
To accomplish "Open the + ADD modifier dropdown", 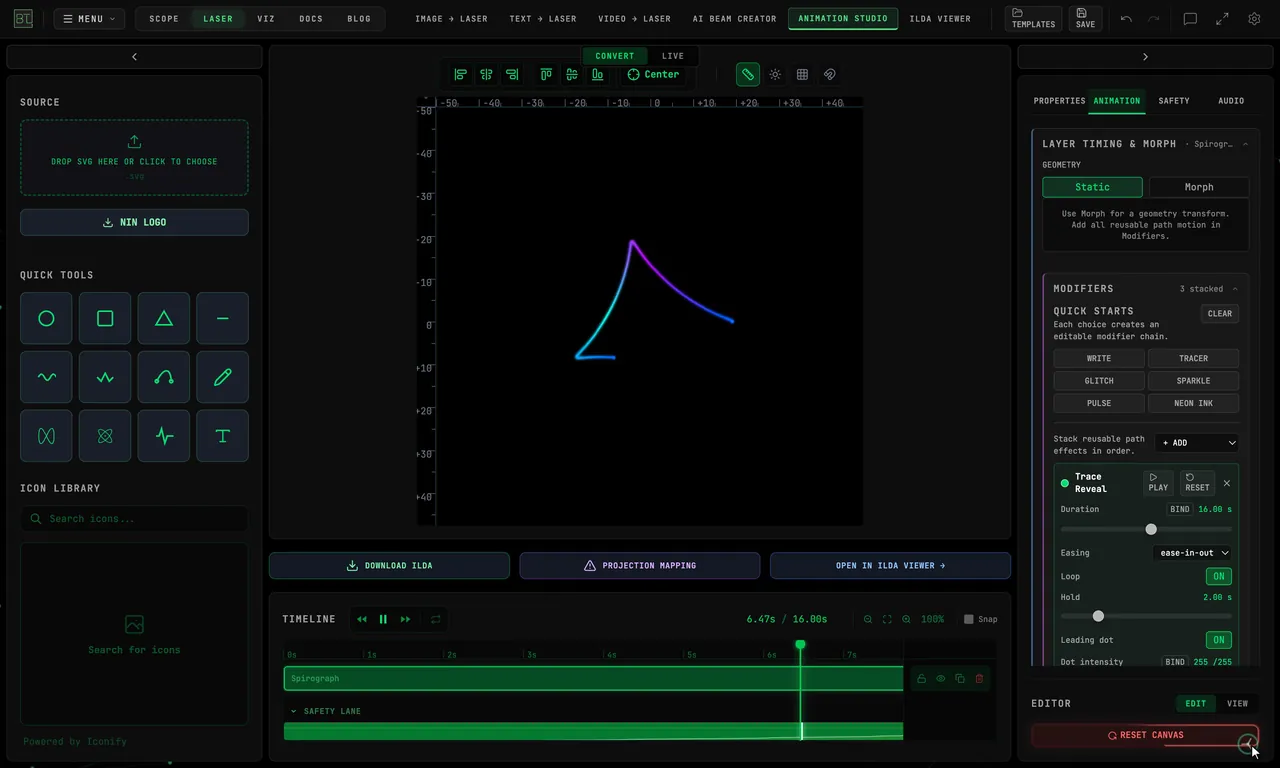I will coord(1197,443).
